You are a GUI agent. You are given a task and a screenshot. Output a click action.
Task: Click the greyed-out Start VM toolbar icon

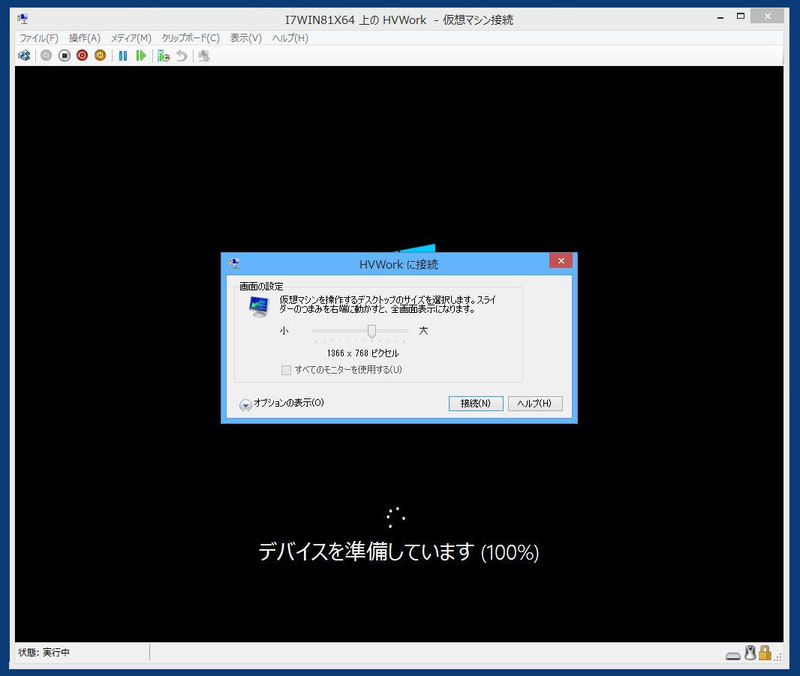tap(46, 56)
